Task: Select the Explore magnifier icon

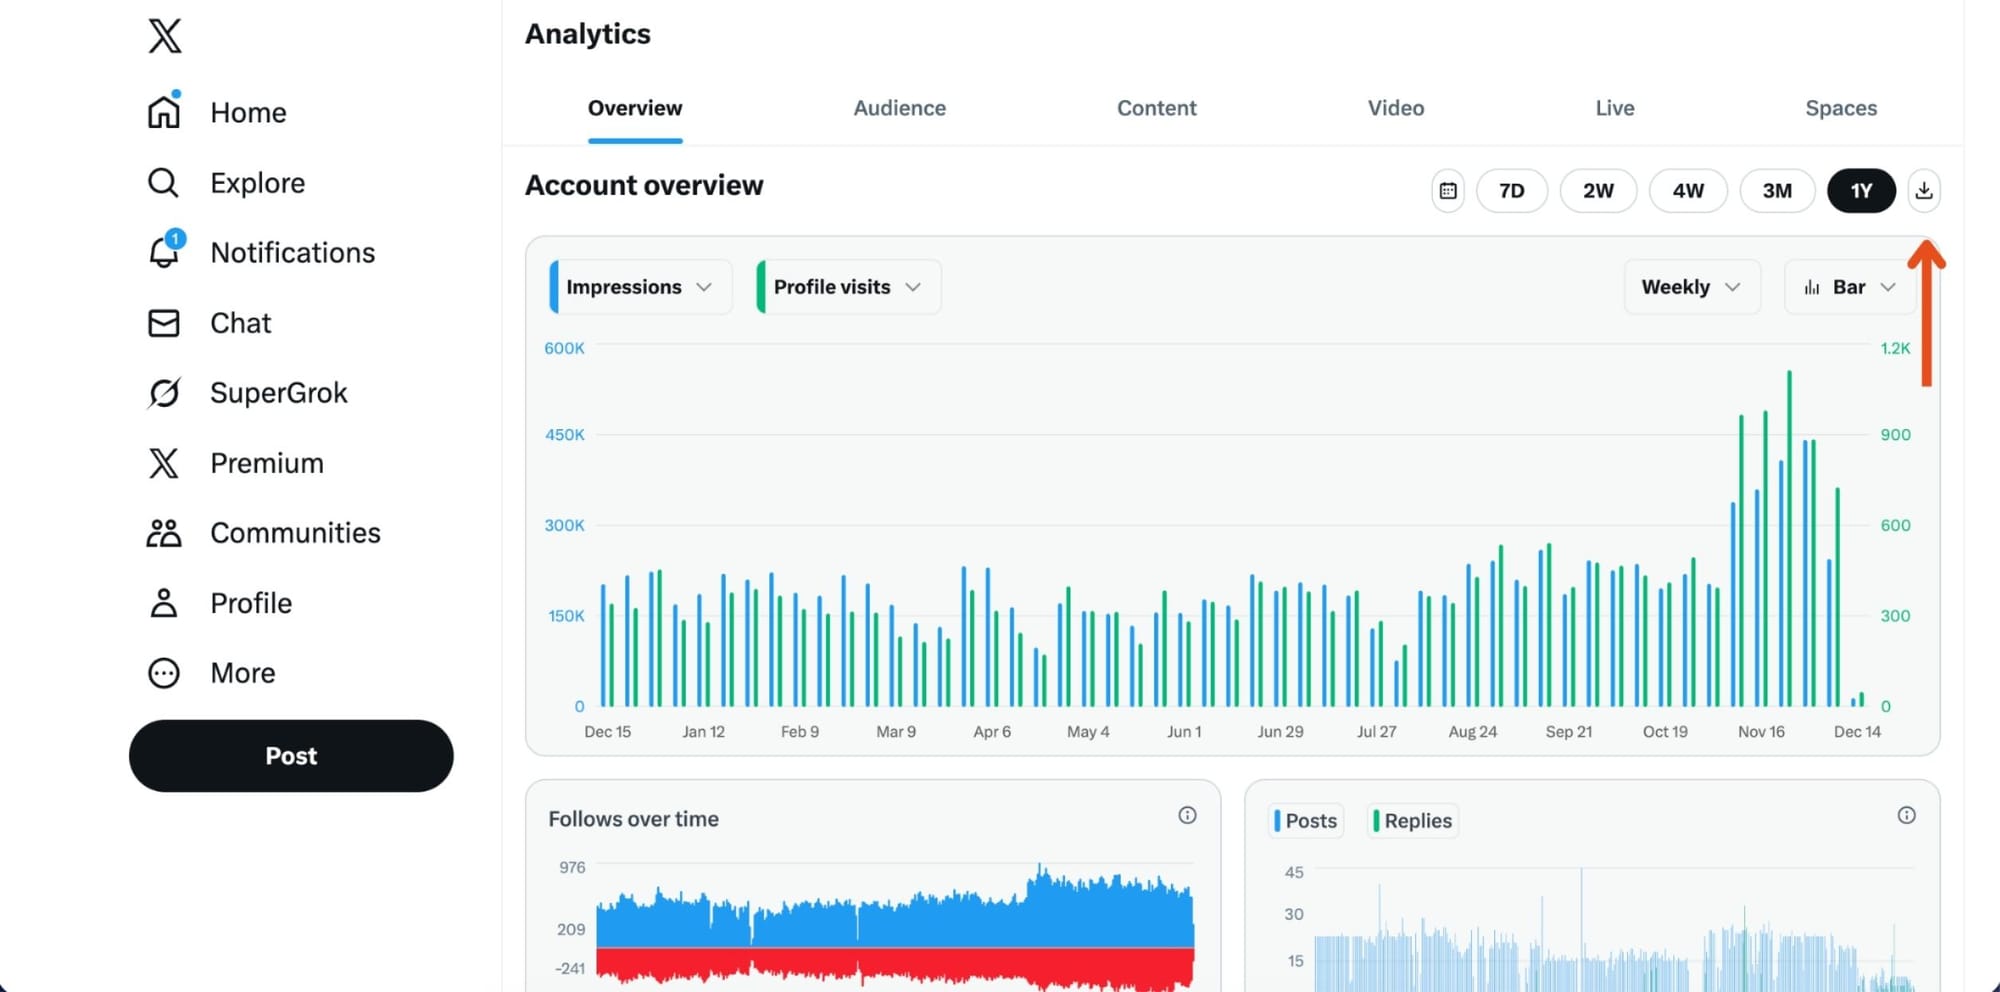Action: tap(162, 182)
